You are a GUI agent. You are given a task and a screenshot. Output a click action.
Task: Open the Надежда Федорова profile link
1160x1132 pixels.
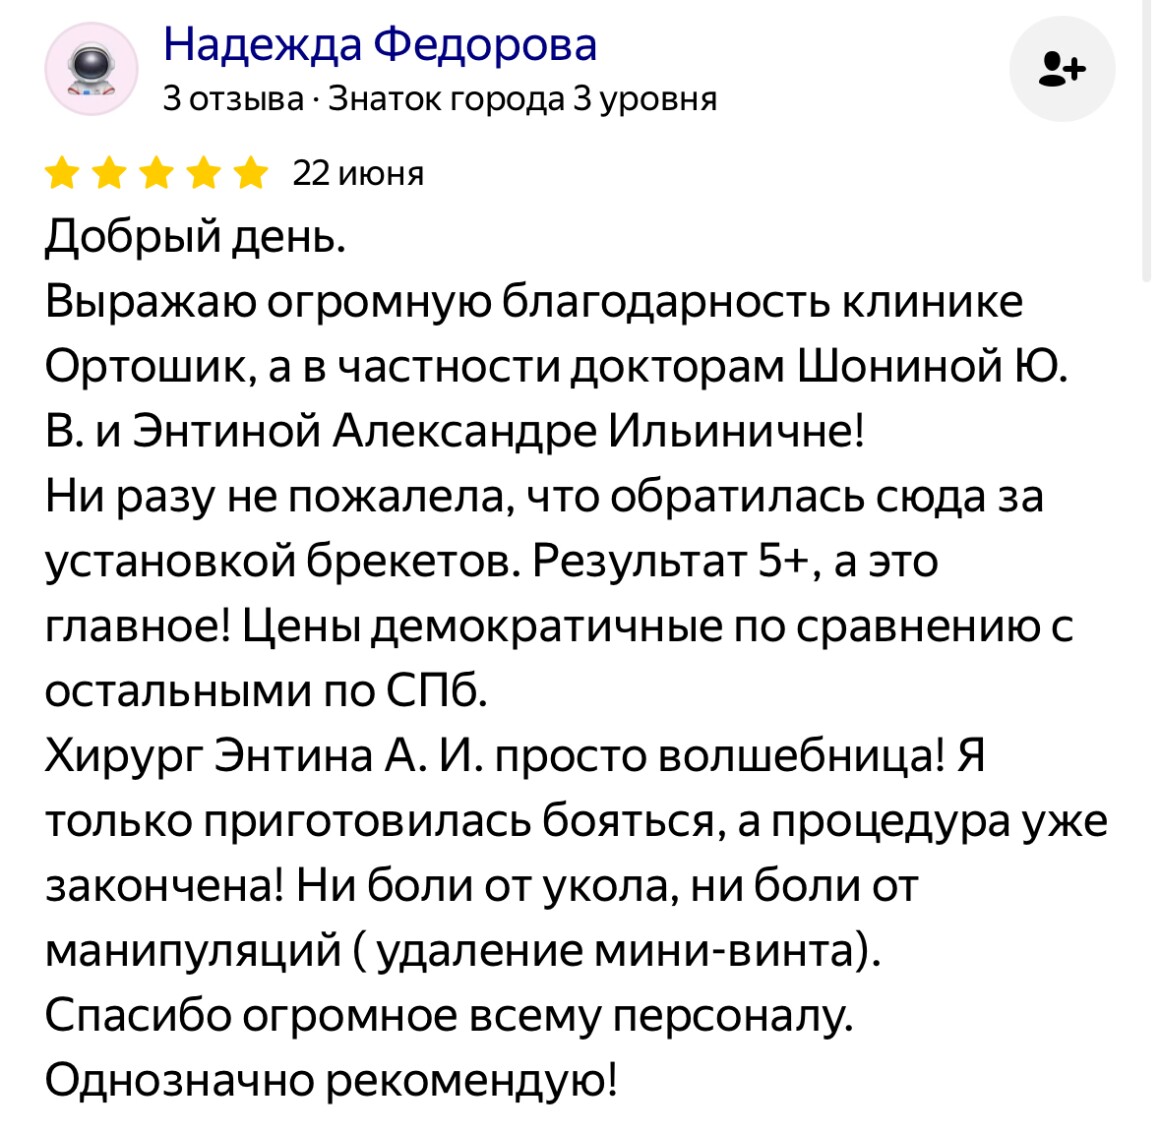point(380,44)
